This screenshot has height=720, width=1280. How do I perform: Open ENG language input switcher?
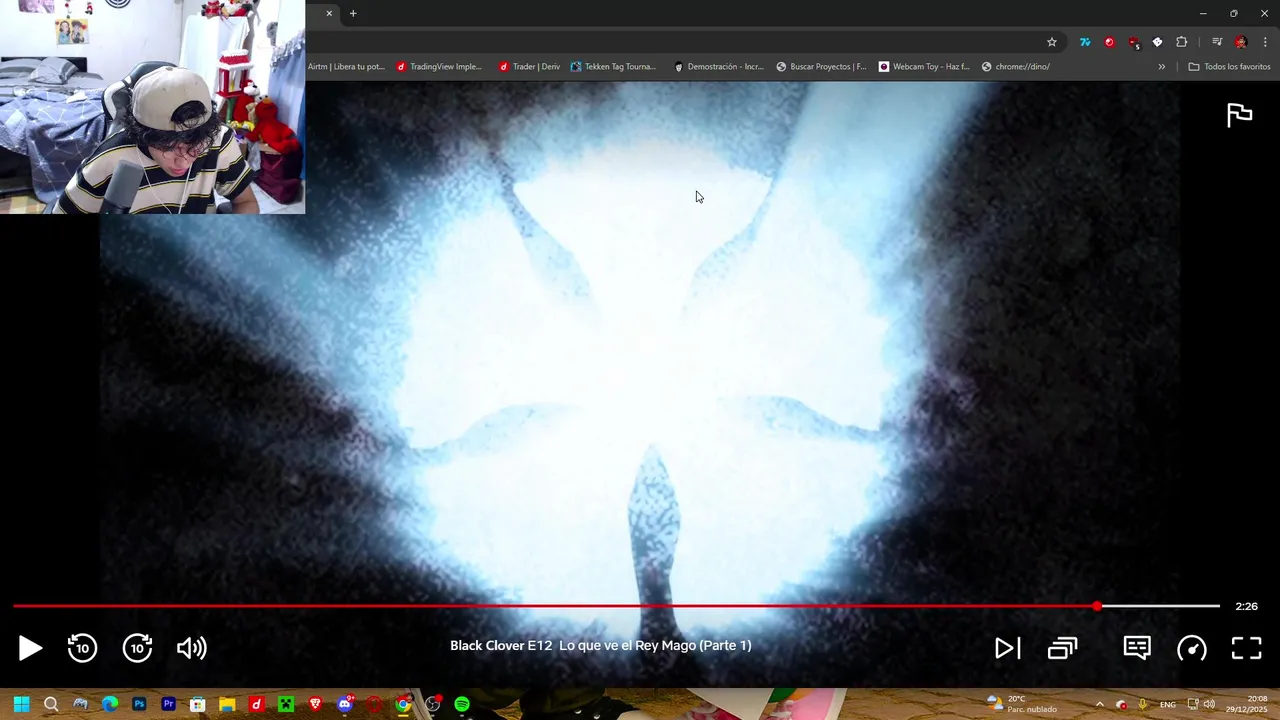(1167, 704)
